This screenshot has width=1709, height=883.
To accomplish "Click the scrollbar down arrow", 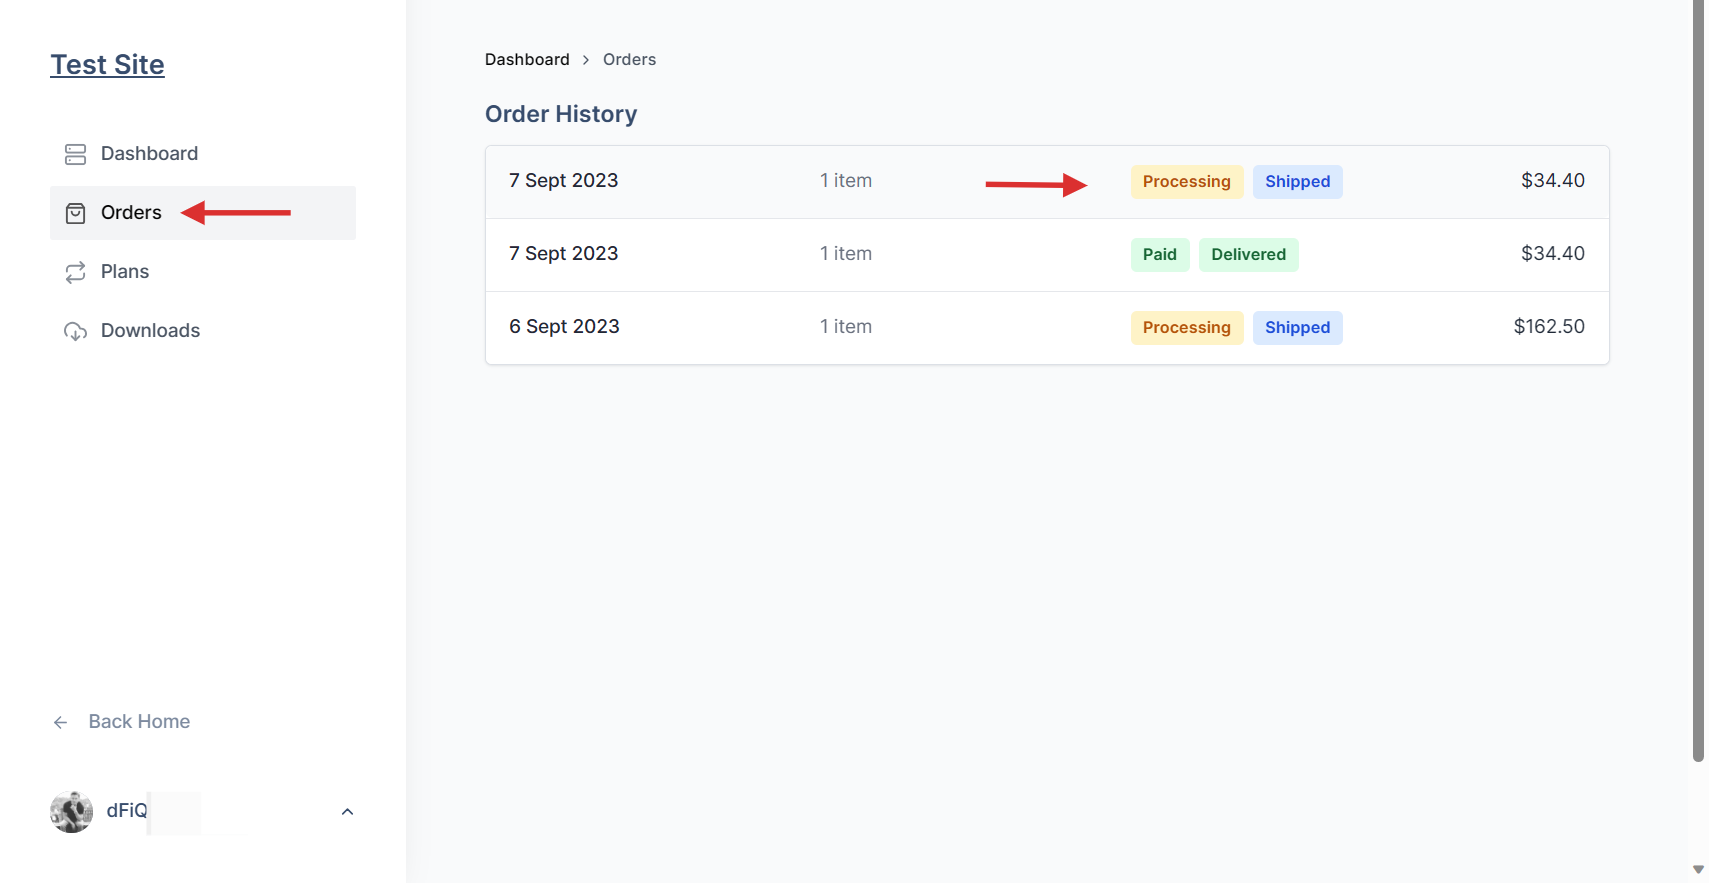I will click(1698, 869).
